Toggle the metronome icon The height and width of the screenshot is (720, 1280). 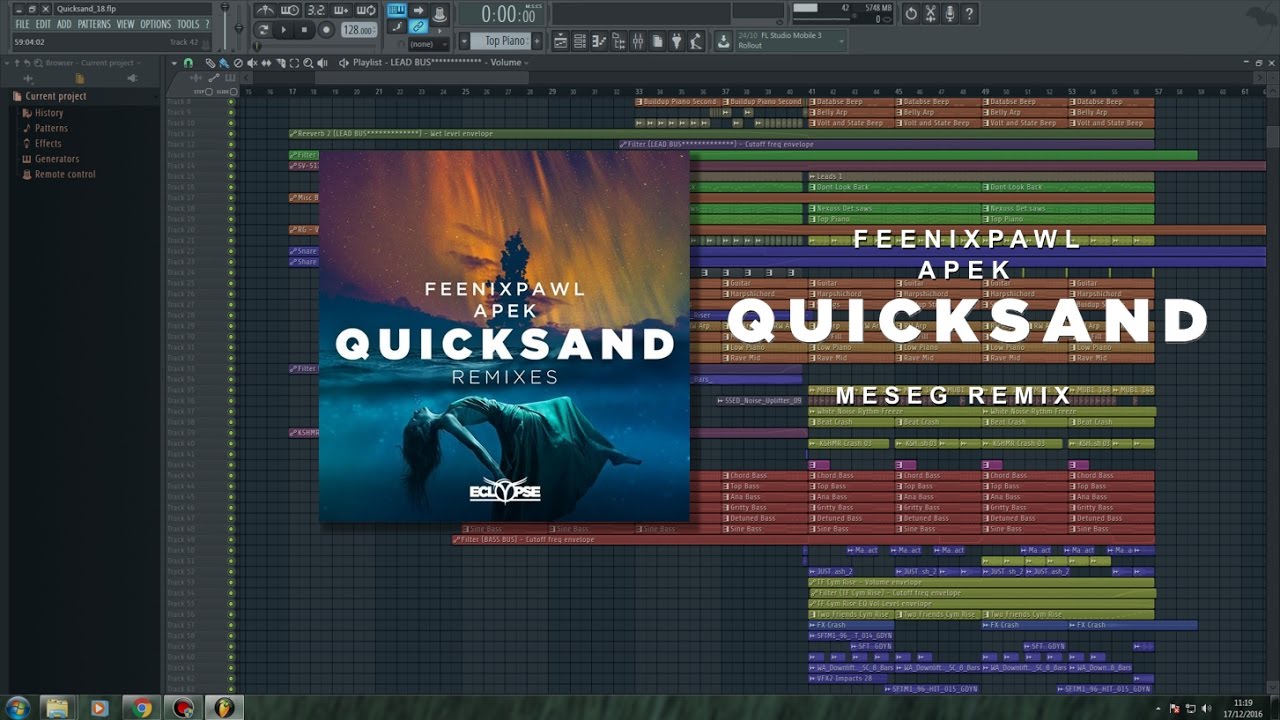coord(265,11)
